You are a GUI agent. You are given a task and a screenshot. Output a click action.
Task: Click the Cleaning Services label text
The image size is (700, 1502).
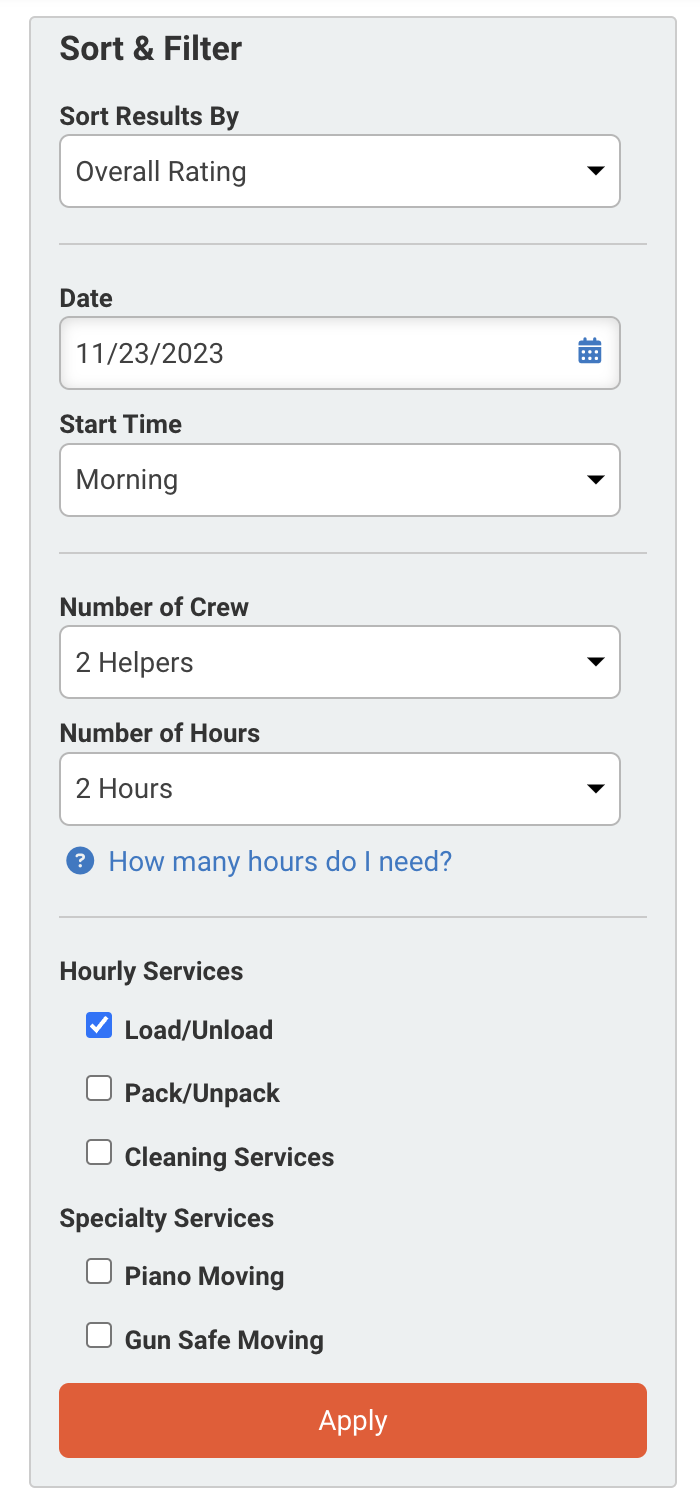click(x=229, y=1157)
